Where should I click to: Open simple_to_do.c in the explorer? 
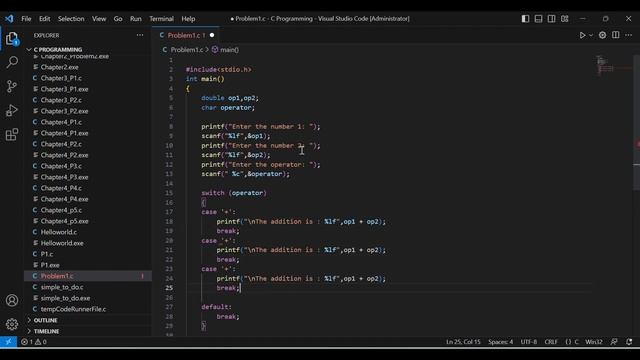[62, 287]
